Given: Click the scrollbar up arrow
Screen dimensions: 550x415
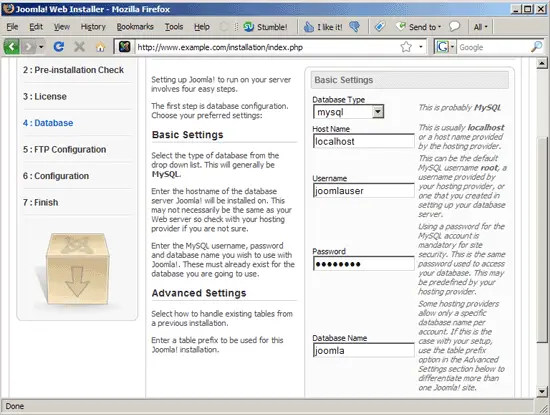Looking at the screenshot, I should (542, 63).
